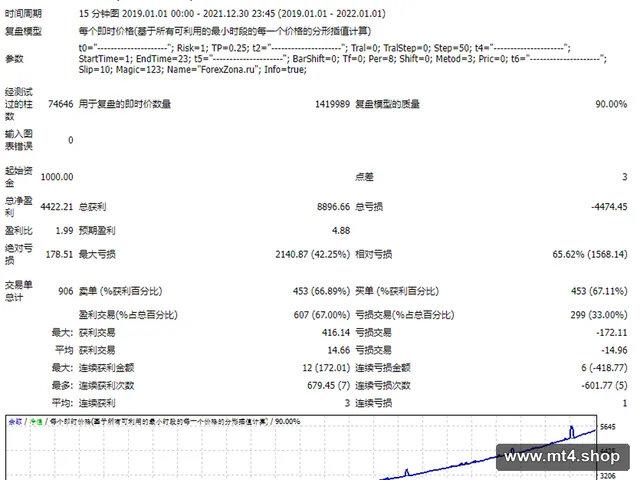Select largest profit trade 416.14

[336, 333]
